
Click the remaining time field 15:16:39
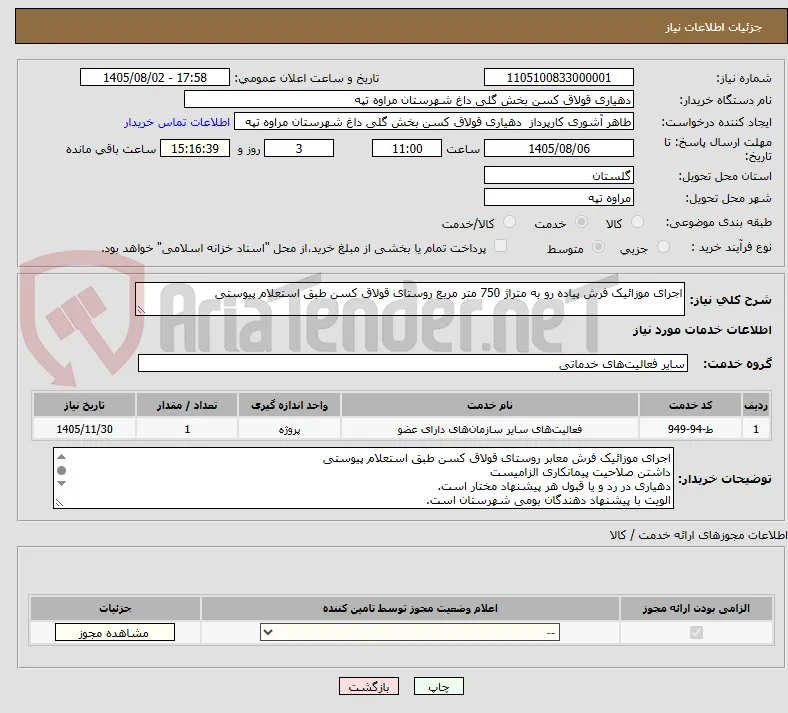pos(195,148)
